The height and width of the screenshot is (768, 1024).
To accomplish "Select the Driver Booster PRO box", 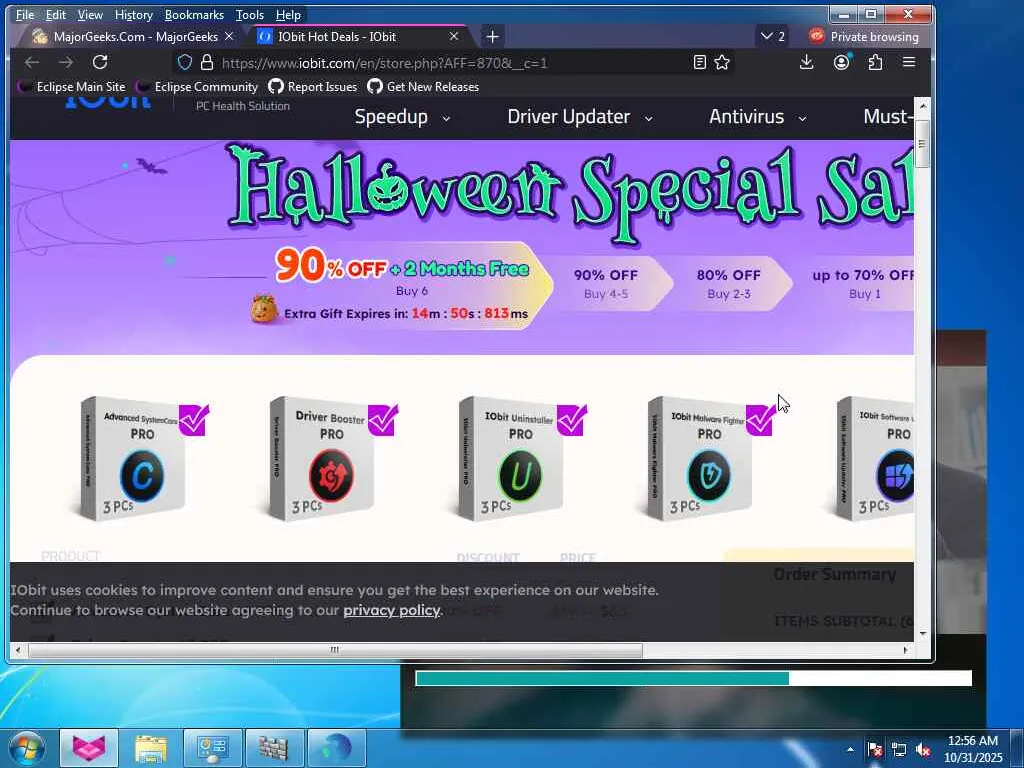I will (x=321, y=458).
